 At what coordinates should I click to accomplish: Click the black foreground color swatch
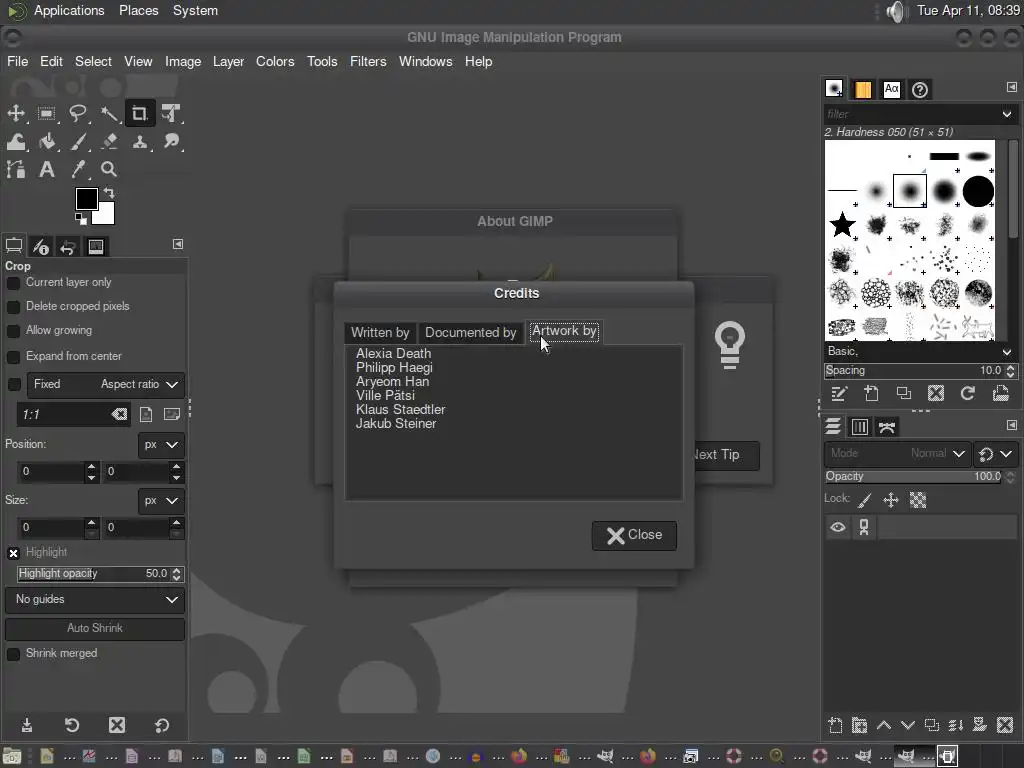86,199
